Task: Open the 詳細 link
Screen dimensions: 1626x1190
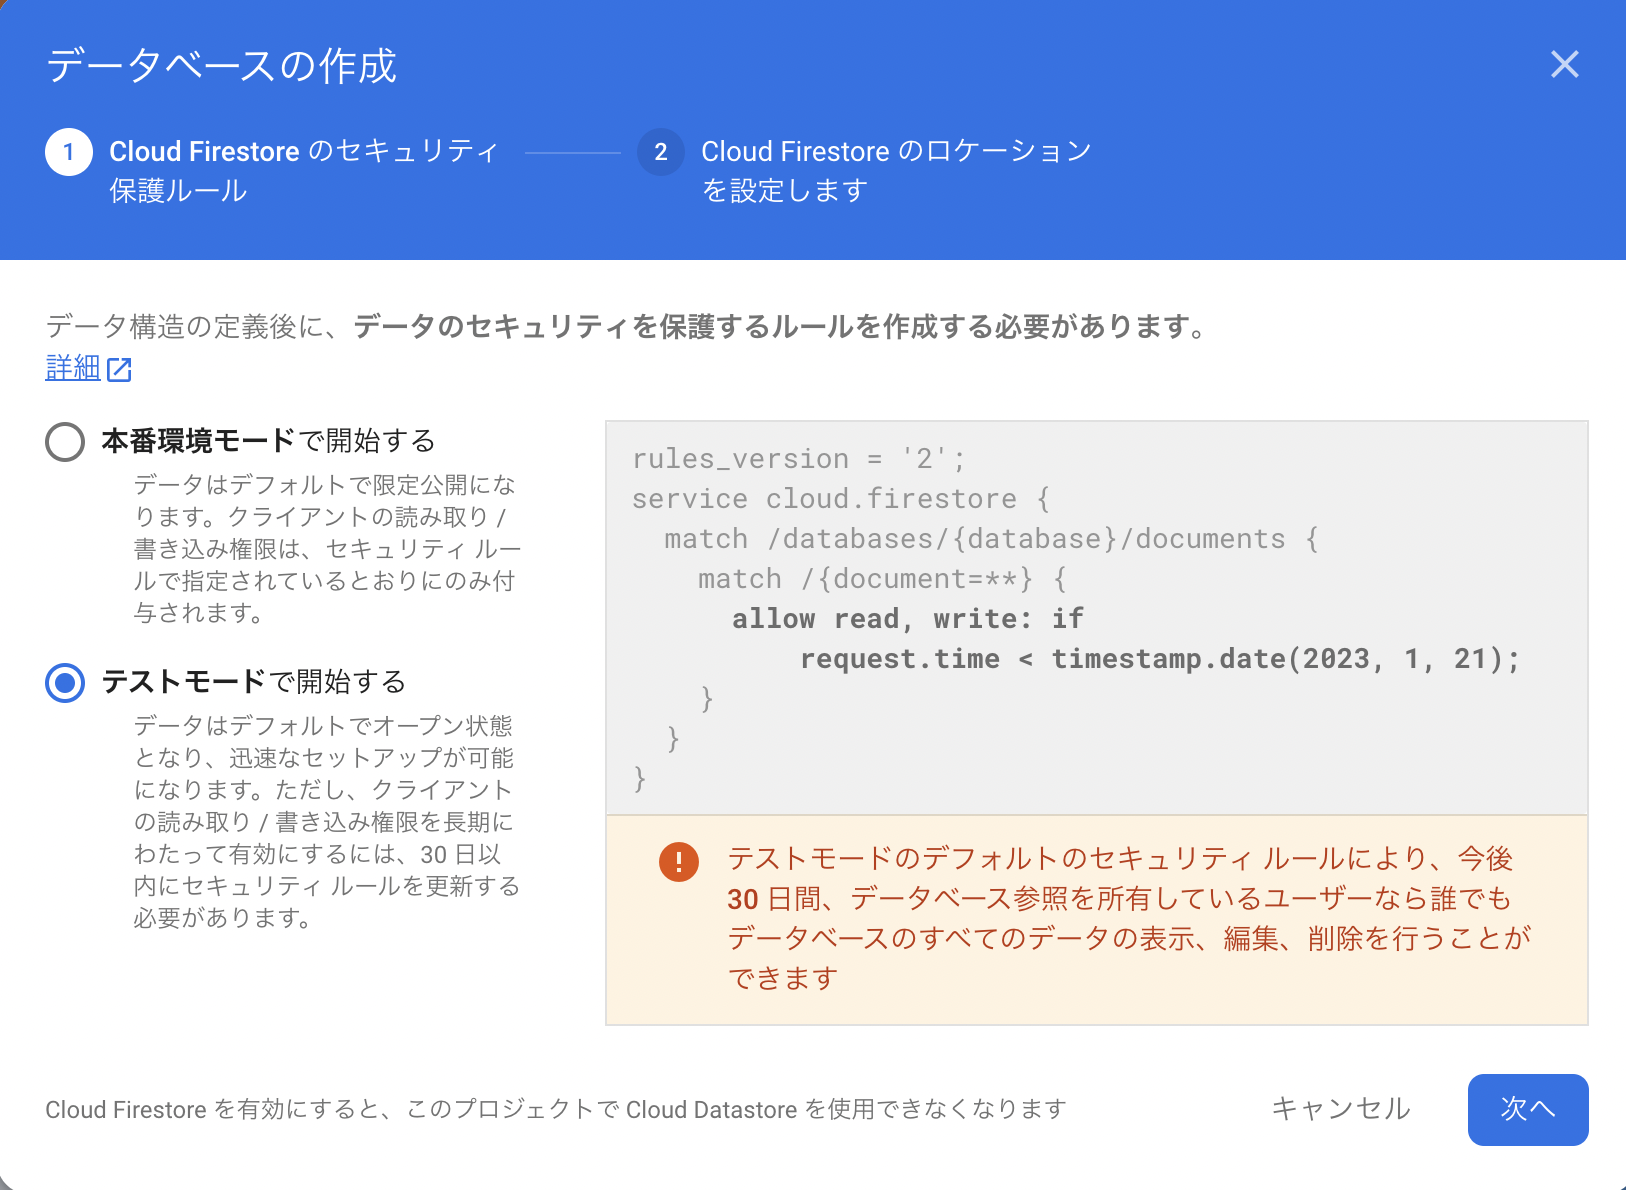Action: (x=73, y=368)
